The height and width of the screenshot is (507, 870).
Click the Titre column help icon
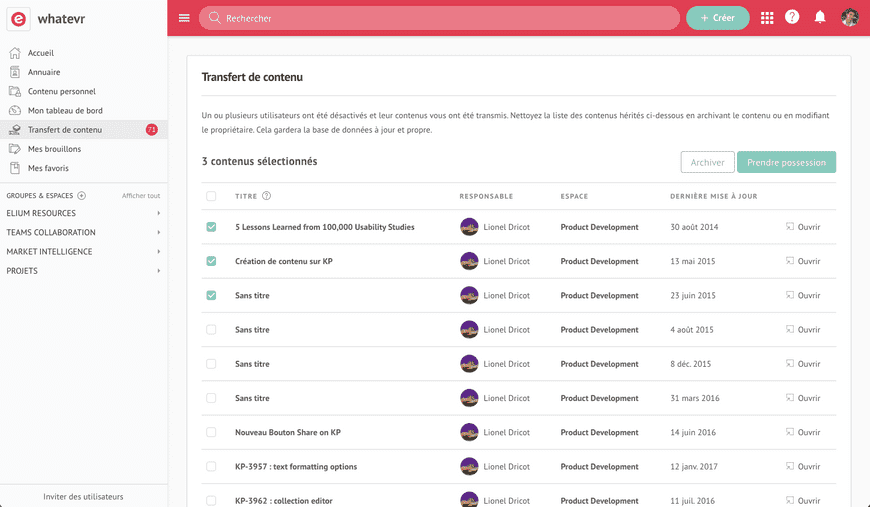(266, 196)
